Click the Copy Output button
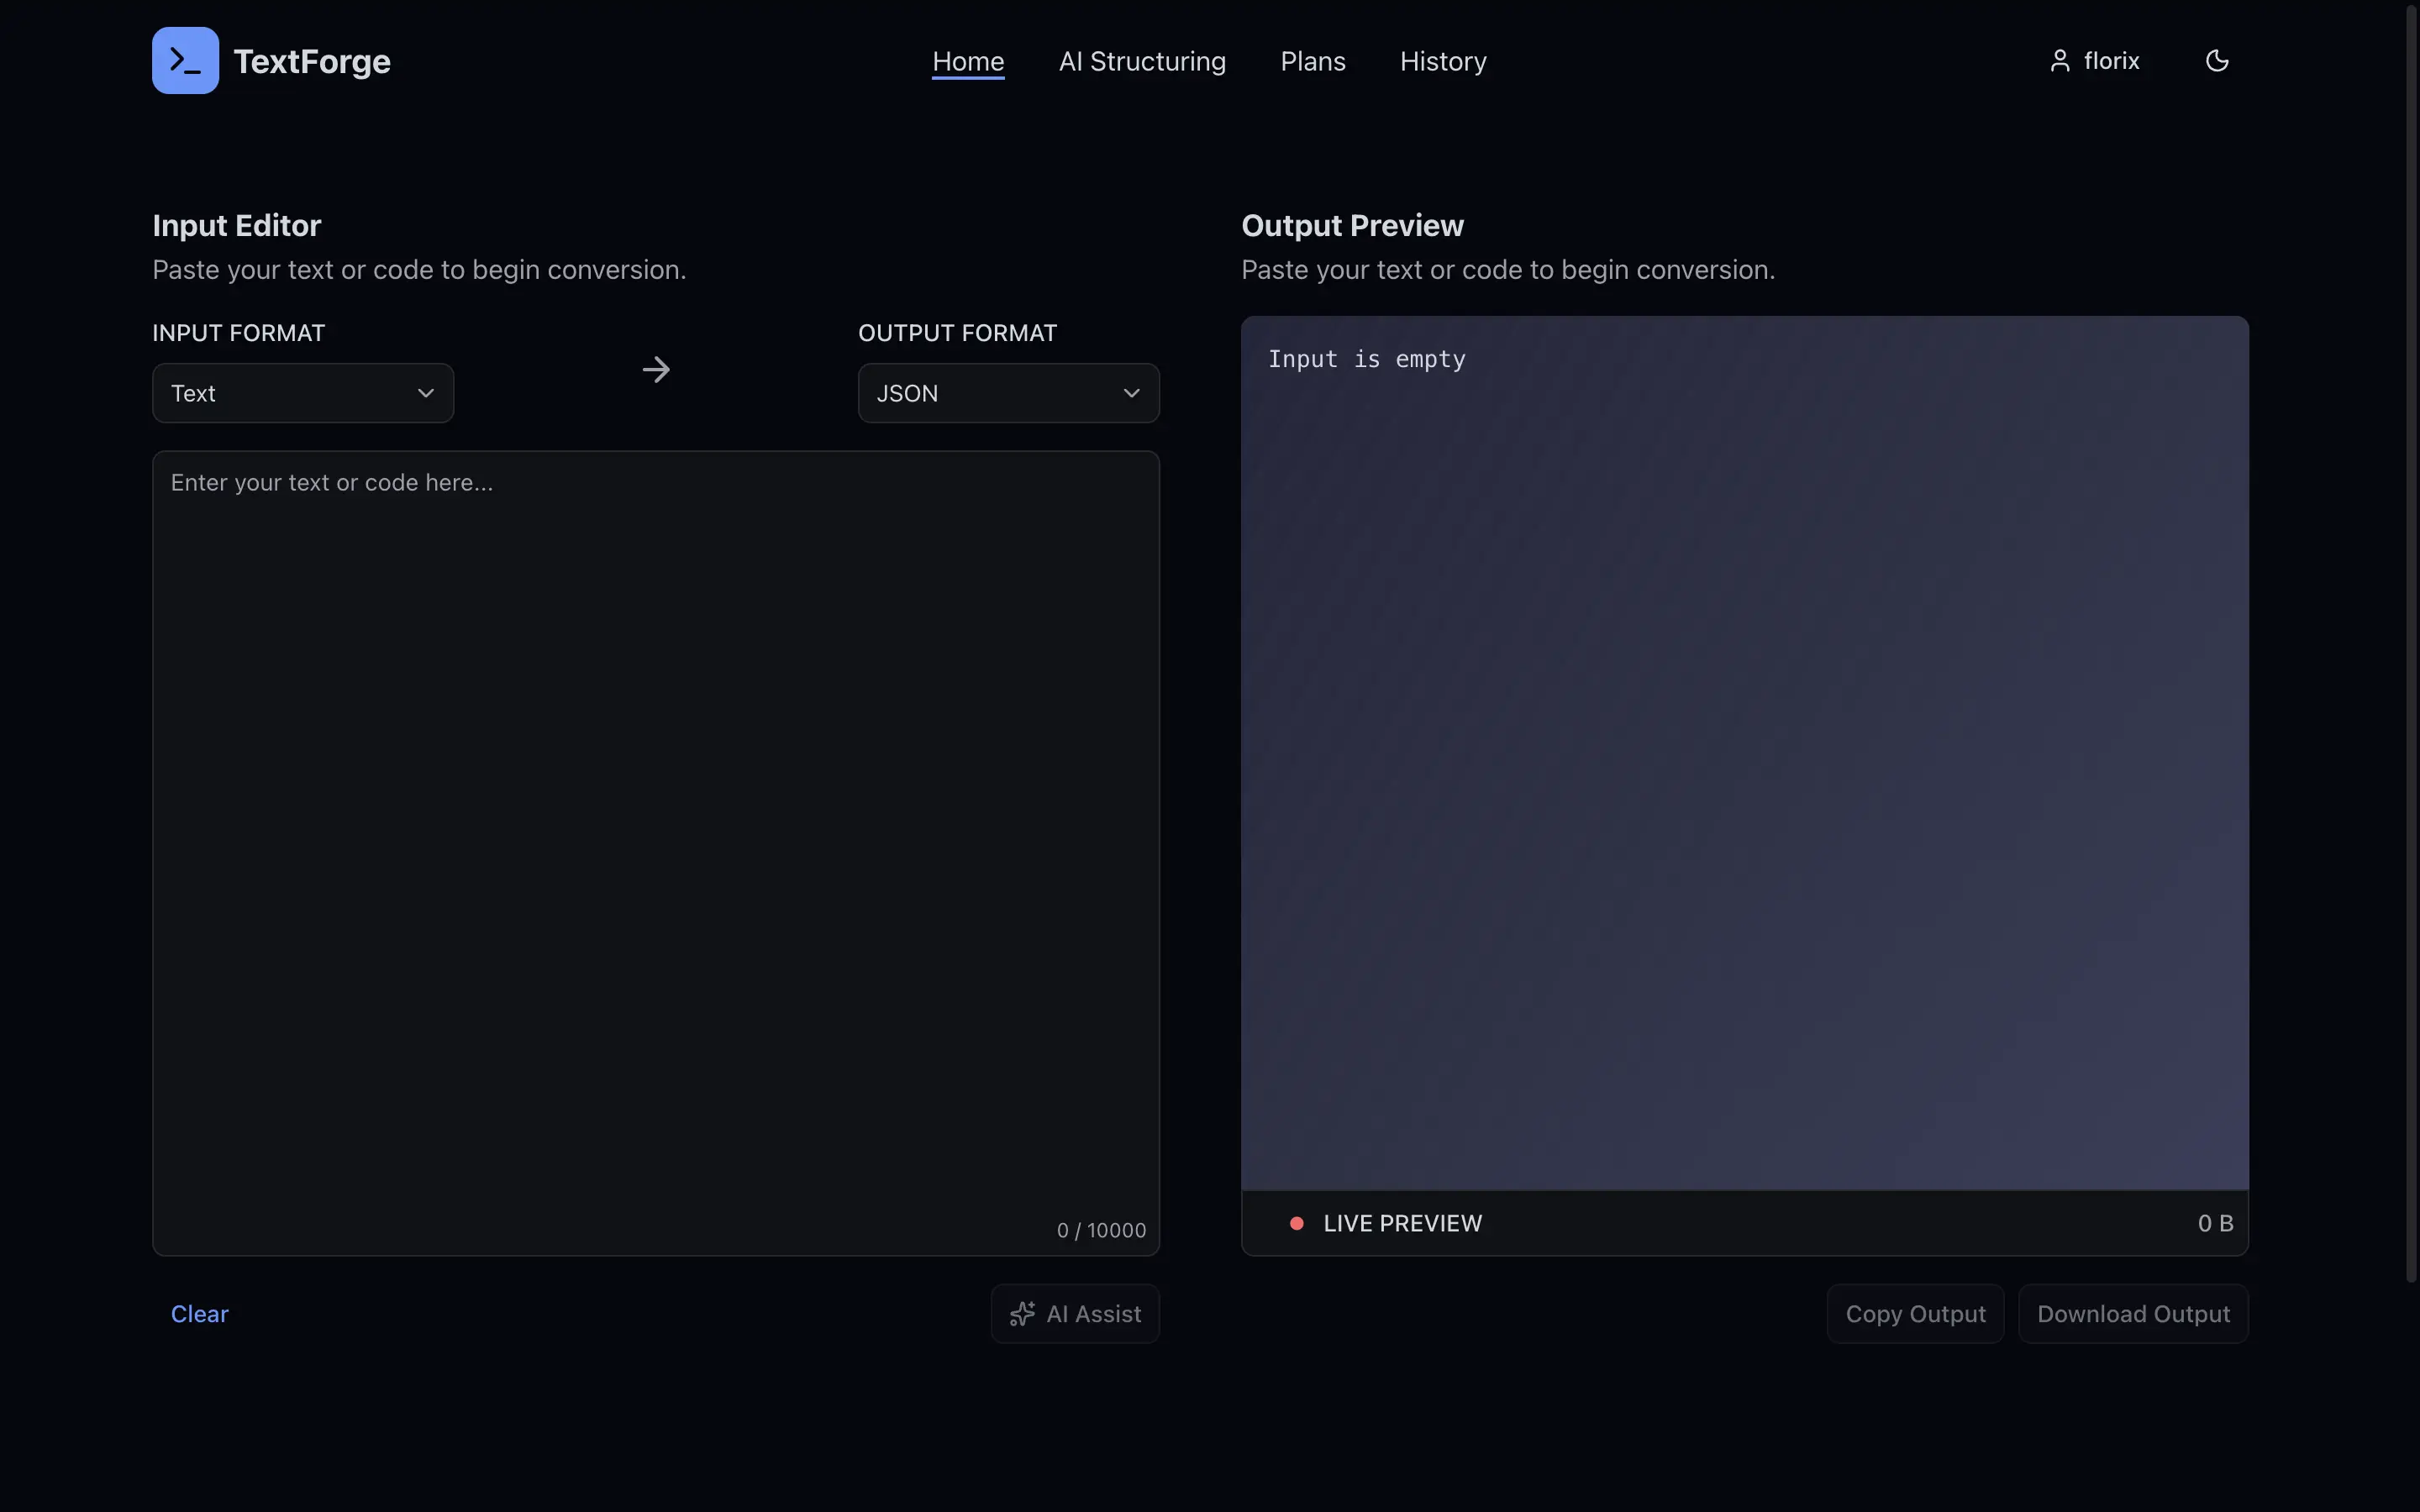Screen dimensions: 2420x1512 coord(1915,1314)
